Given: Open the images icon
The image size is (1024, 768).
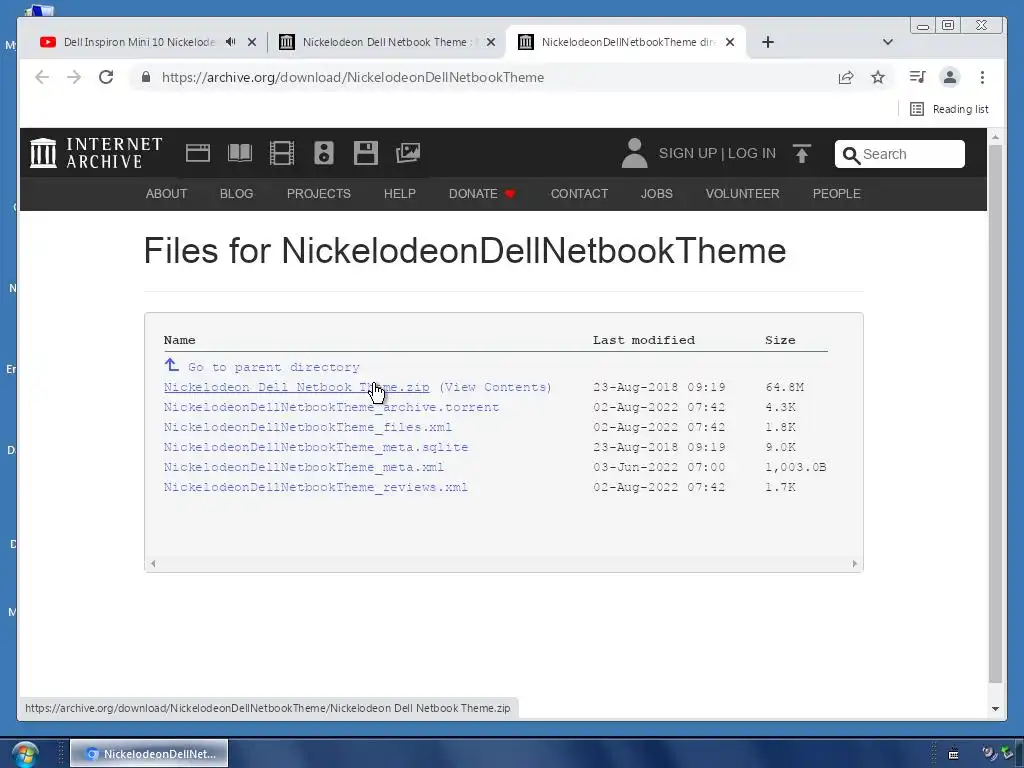Looking at the screenshot, I should coord(408,153).
